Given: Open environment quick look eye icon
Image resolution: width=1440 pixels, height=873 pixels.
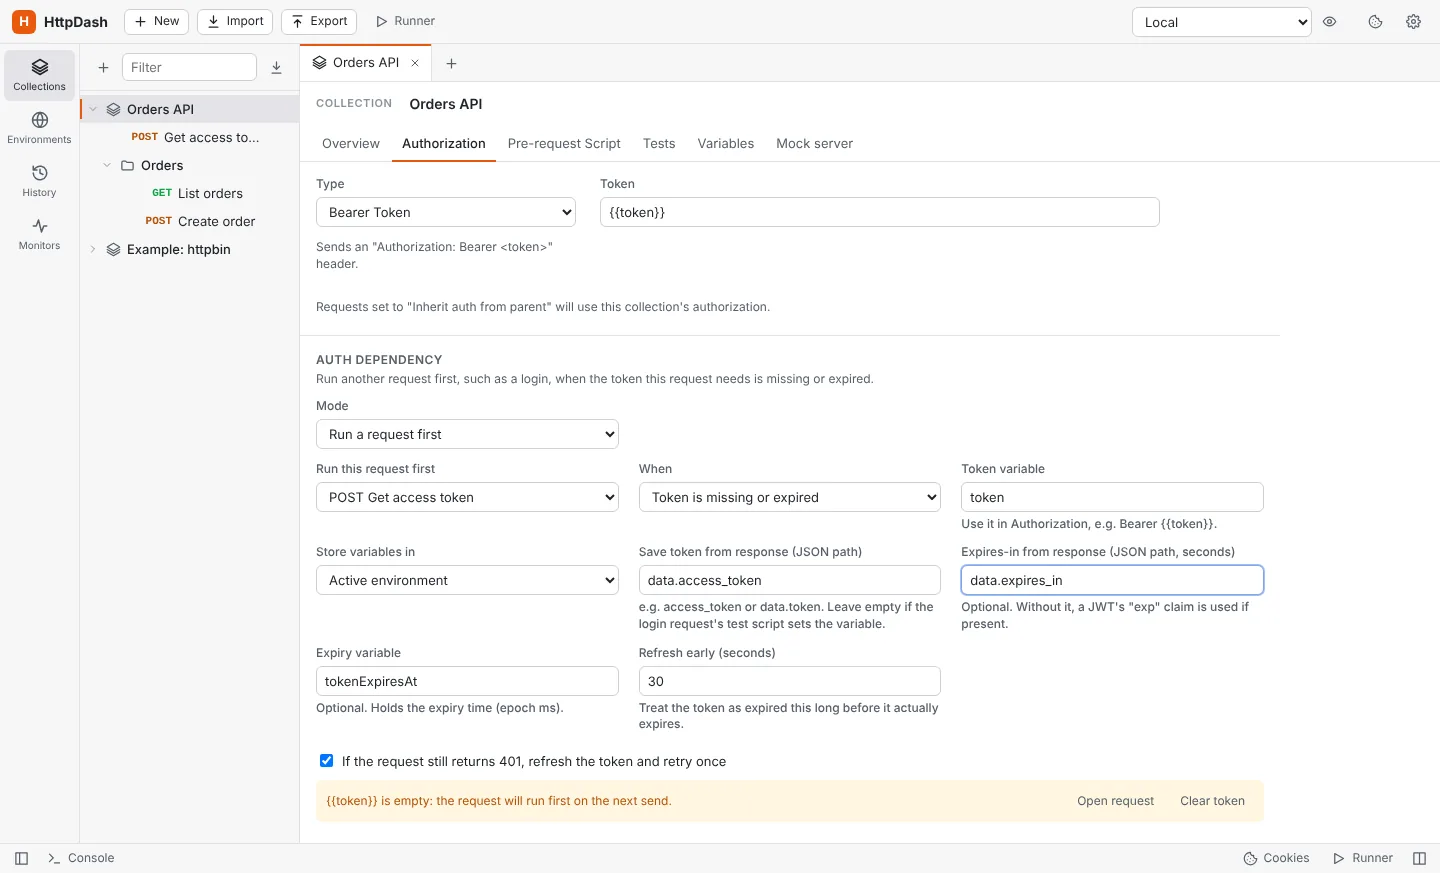Looking at the screenshot, I should point(1330,22).
